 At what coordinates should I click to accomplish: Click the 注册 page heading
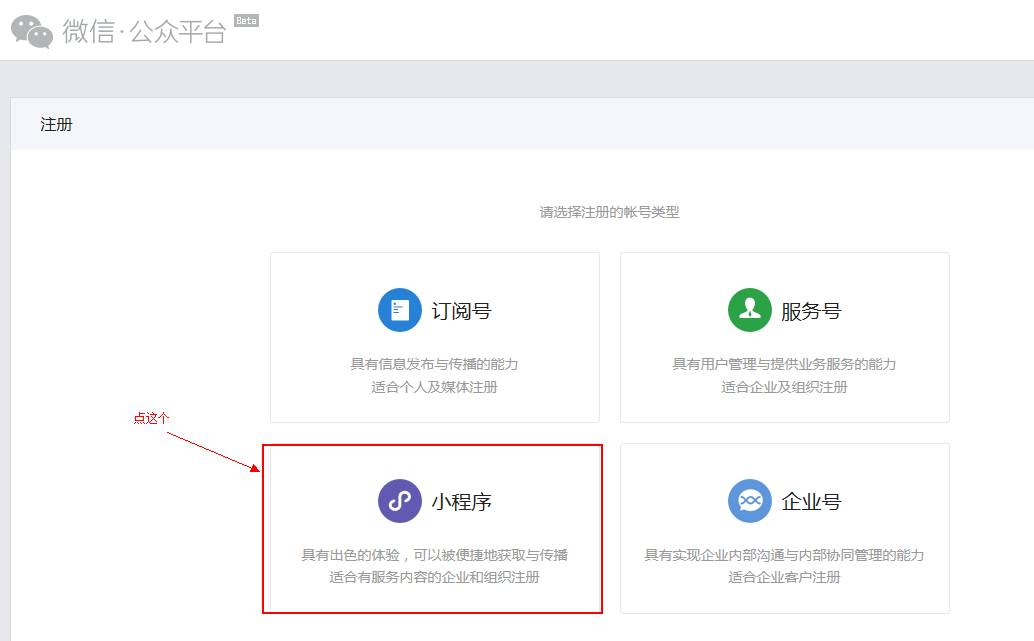(x=56, y=125)
